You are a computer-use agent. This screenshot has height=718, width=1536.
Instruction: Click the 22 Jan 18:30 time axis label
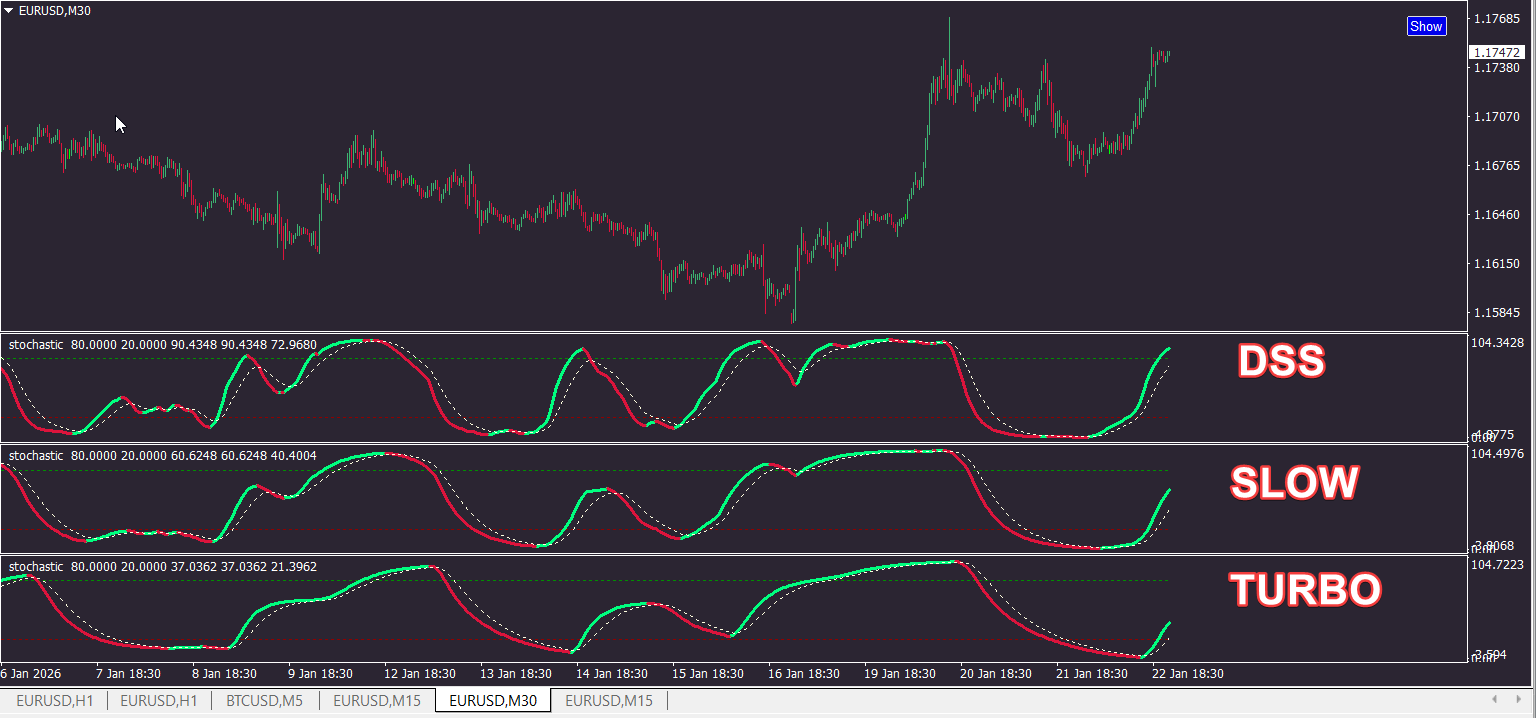click(x=1188, y=674)
